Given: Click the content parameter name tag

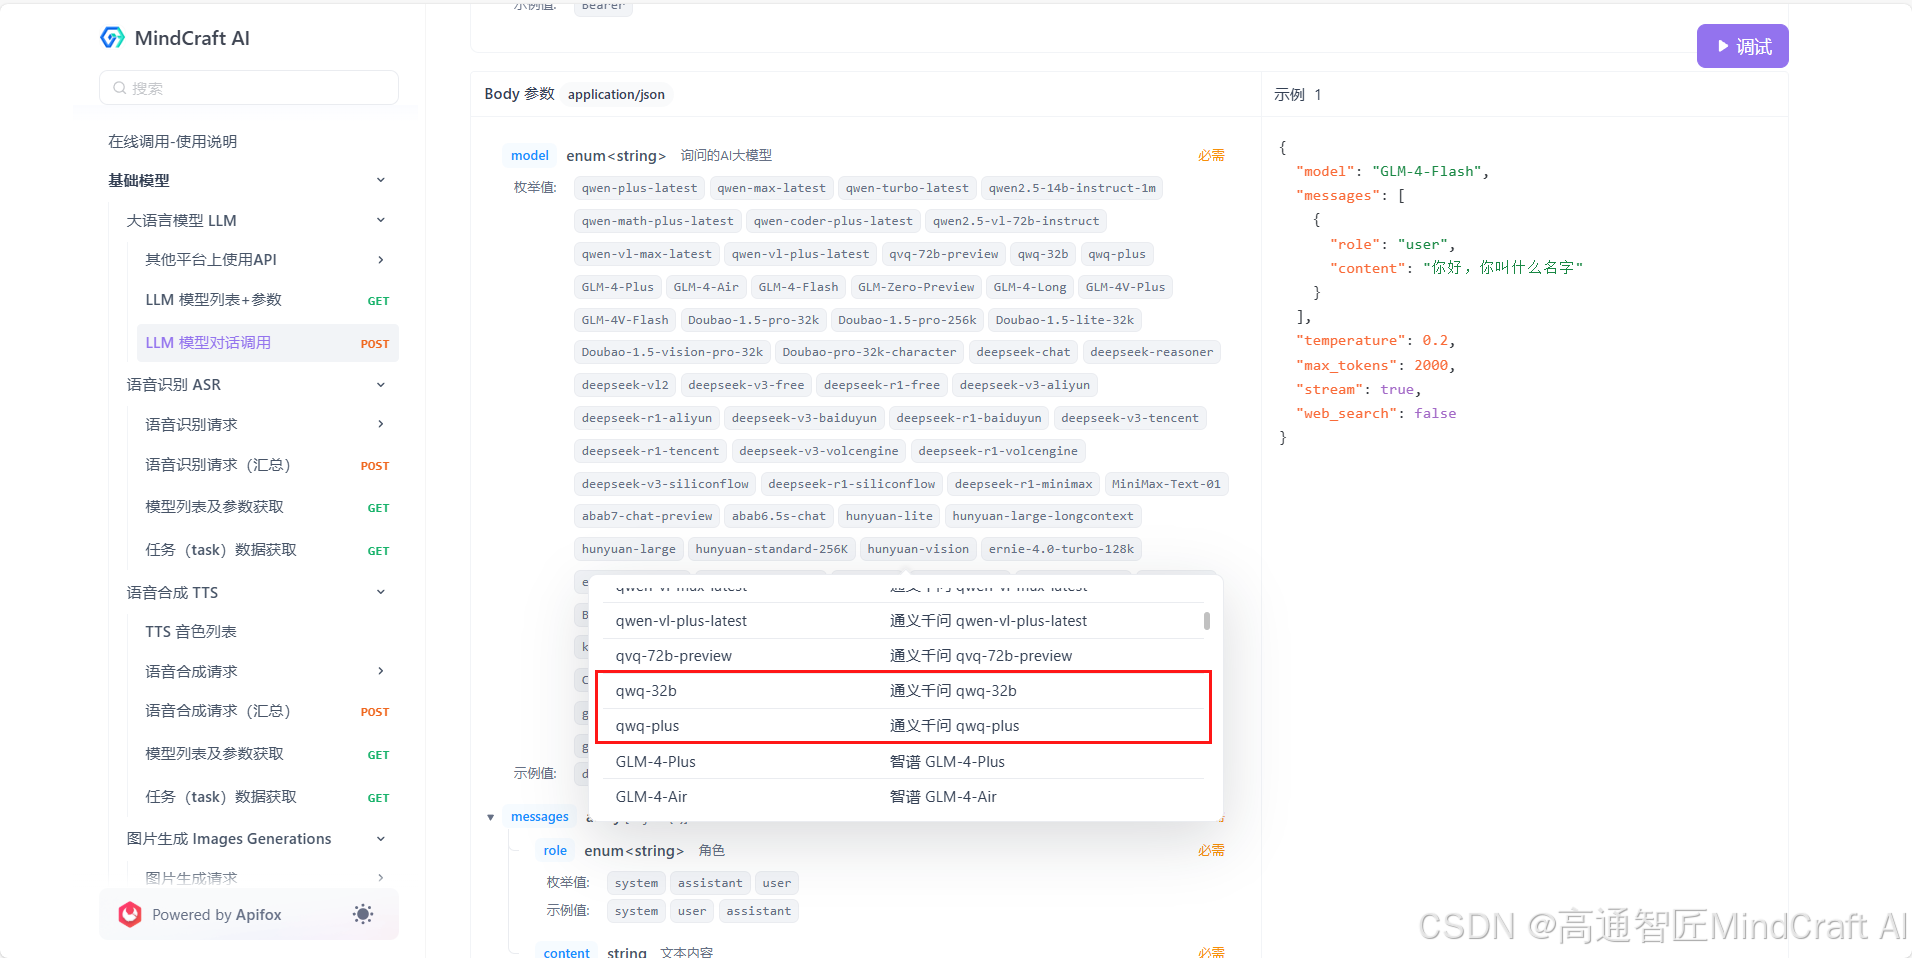Looking at the screenshot, I should point(566,953).
